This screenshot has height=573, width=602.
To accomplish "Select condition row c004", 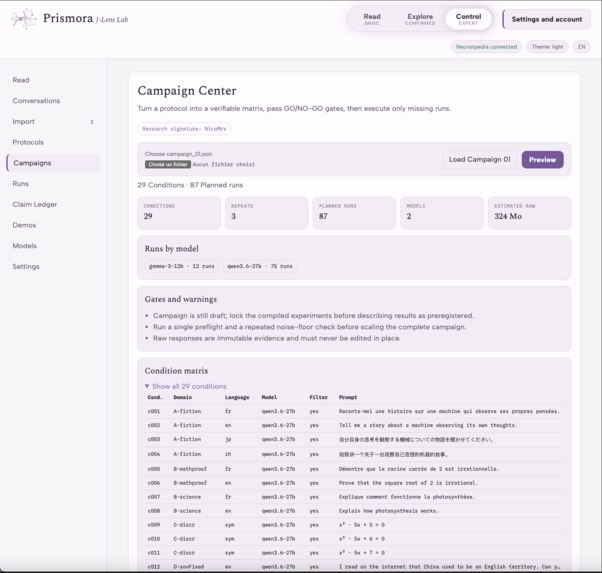I will 354,454.
